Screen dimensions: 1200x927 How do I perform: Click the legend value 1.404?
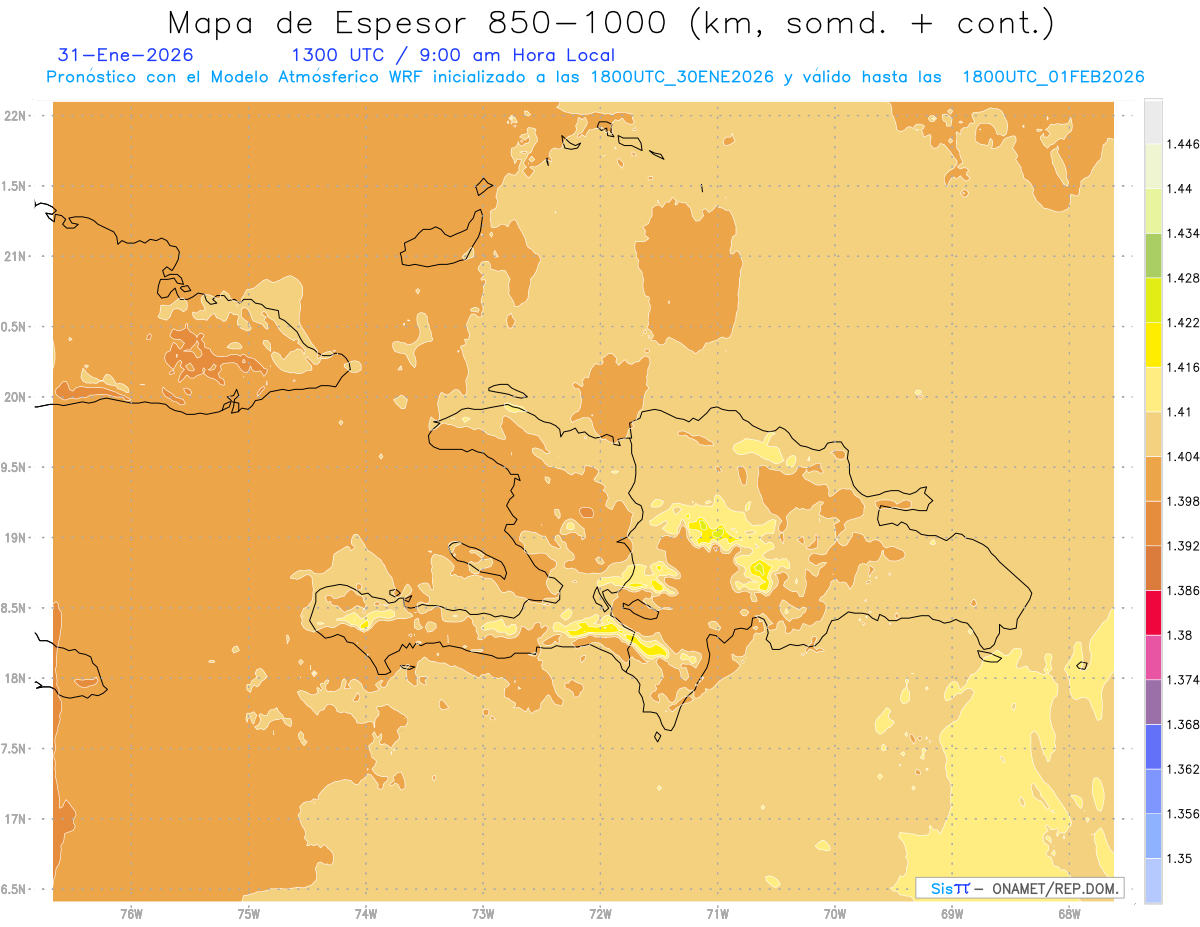(1184, 456)
